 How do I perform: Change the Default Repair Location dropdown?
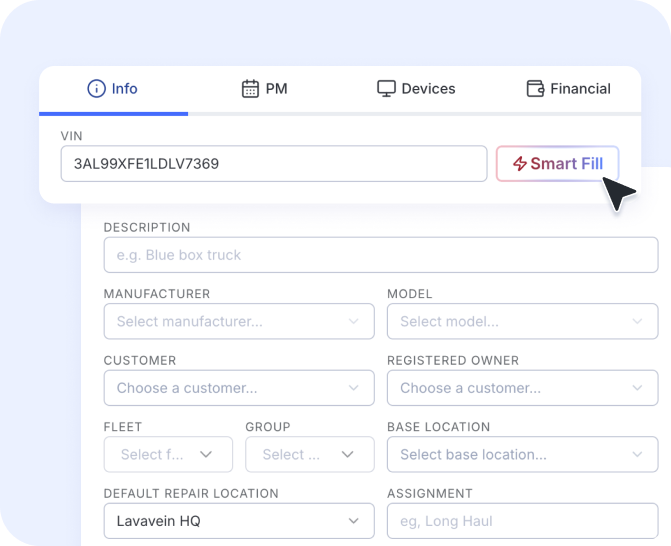click(238, 521)
